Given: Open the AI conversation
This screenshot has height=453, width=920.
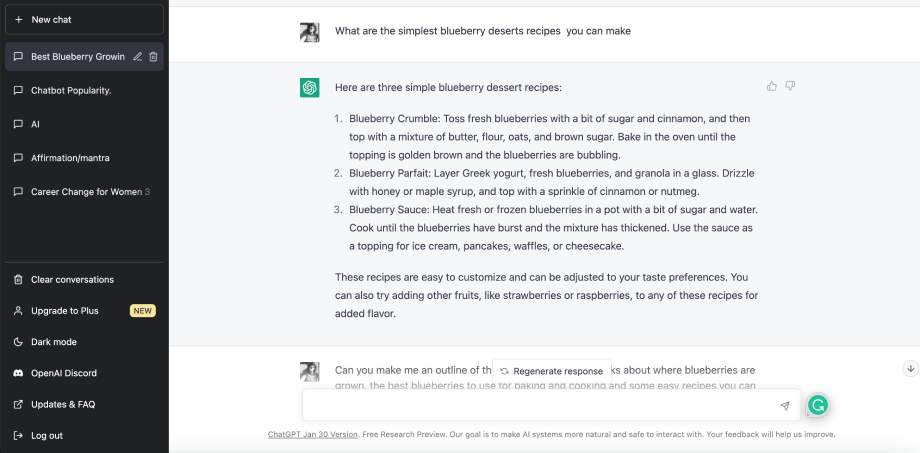Looking at the screenshot, I should pos(36,124).
